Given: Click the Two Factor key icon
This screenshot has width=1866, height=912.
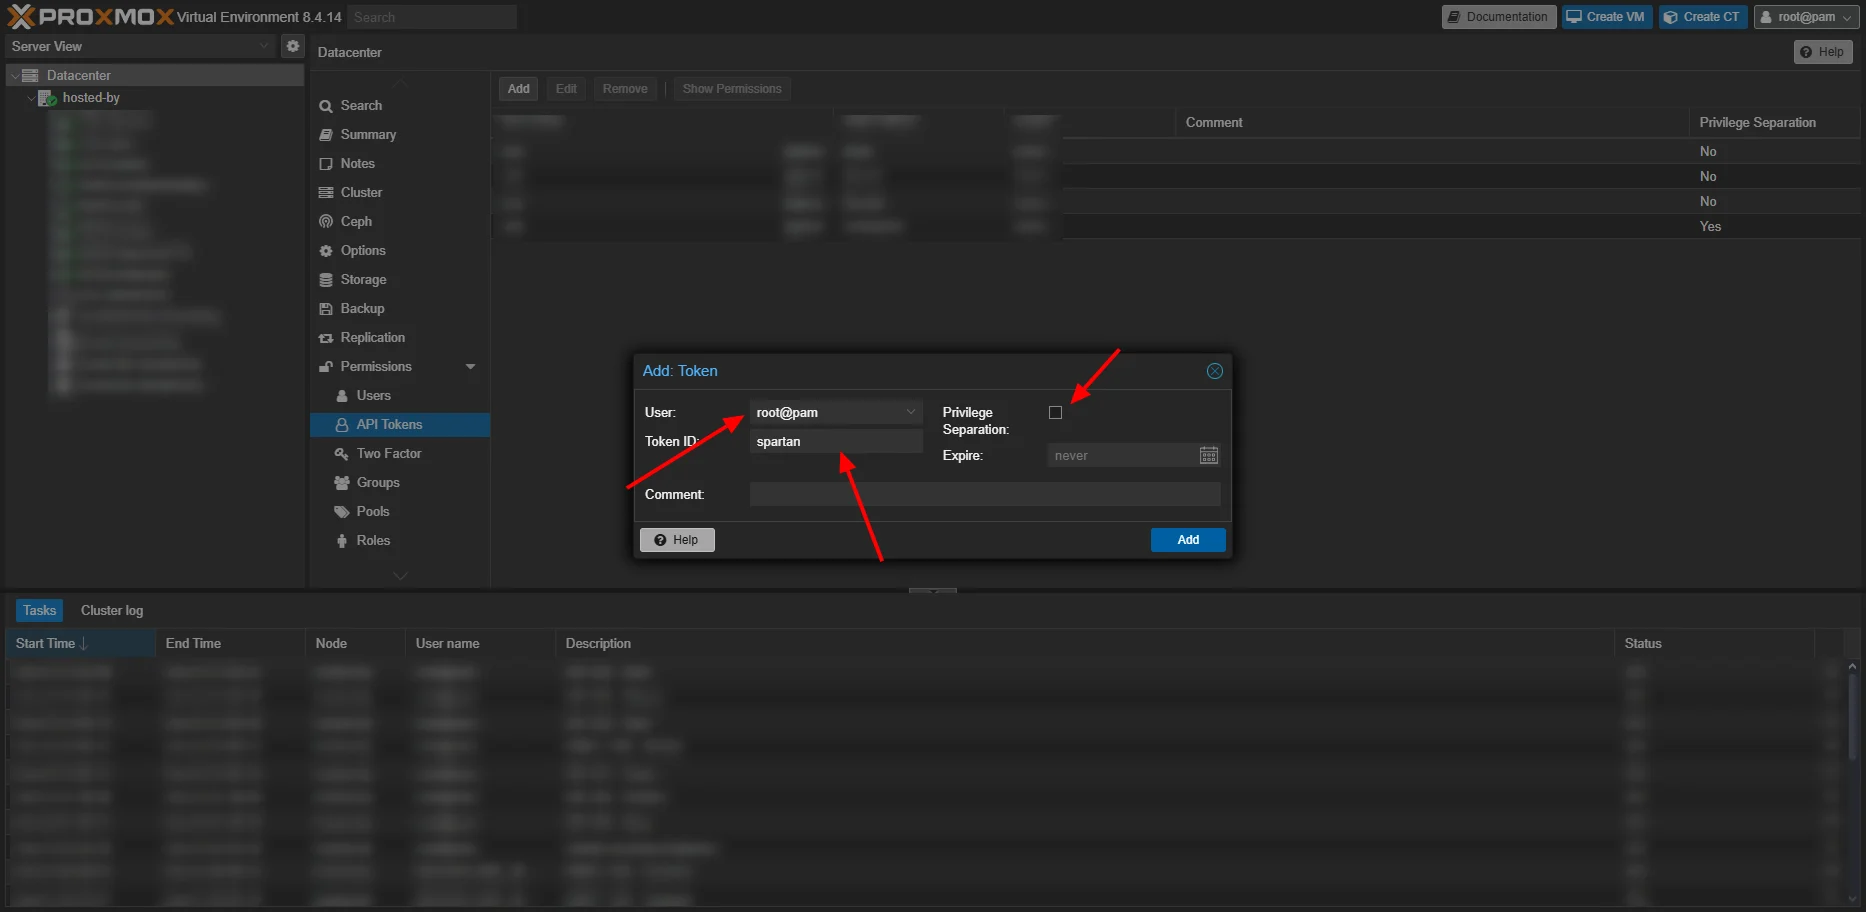Looking at the screenshot, I should pos(342,454).
